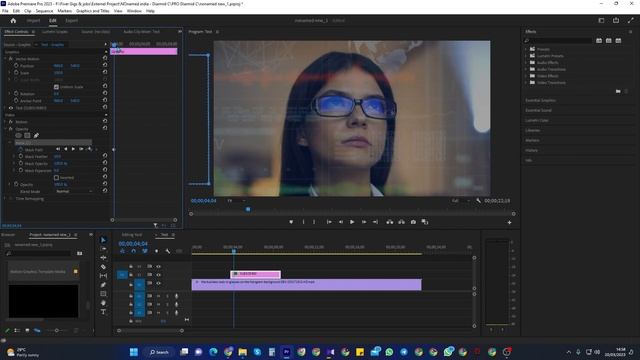Reset Position parameter in Effect Controls

click(105, 65)
